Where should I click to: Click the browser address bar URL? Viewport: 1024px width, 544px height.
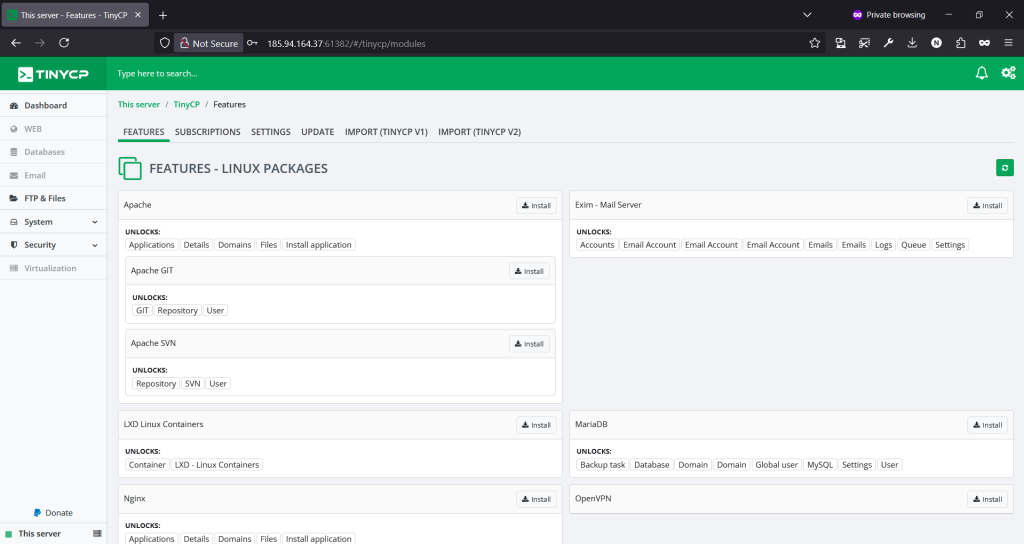346,44
